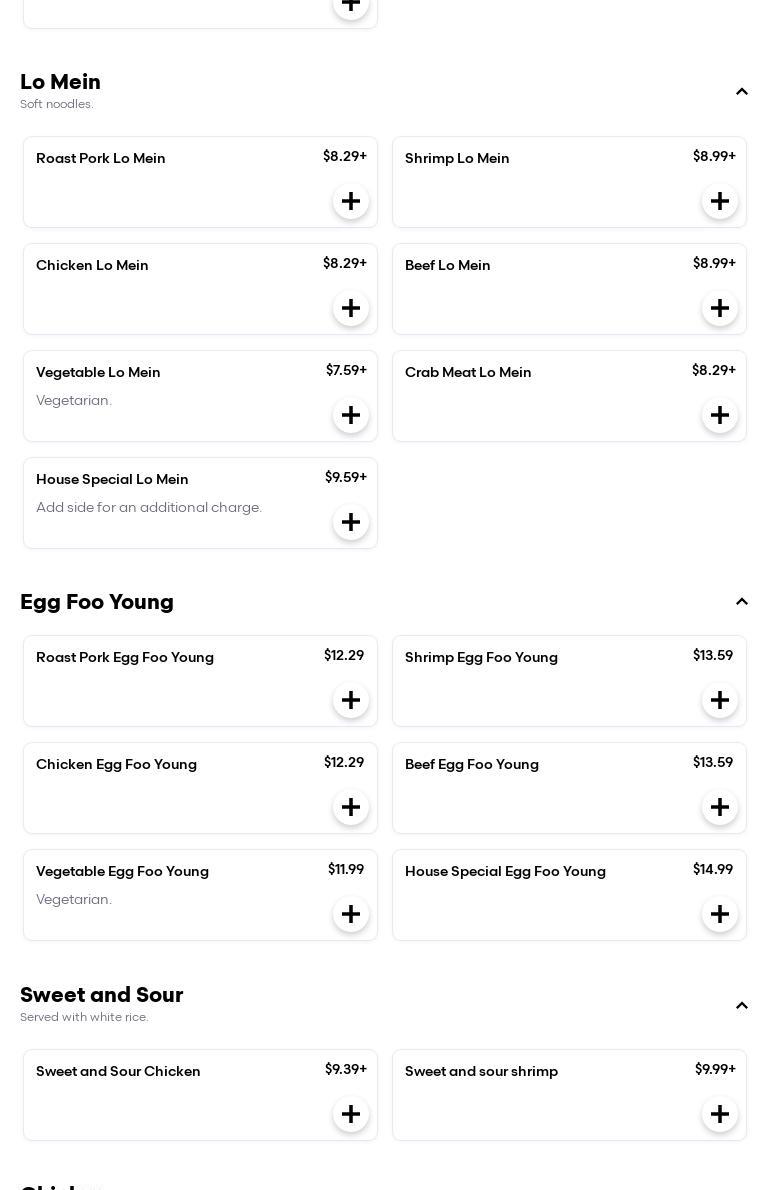Add House Special Egg Foo Young
Image resolution: width=770 pixels, height=1190 pixels.
(720, 914)
